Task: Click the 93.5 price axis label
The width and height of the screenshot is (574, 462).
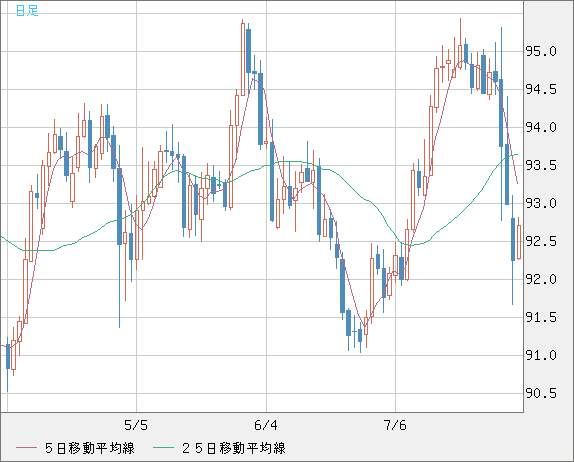Action: coord(541,165)
